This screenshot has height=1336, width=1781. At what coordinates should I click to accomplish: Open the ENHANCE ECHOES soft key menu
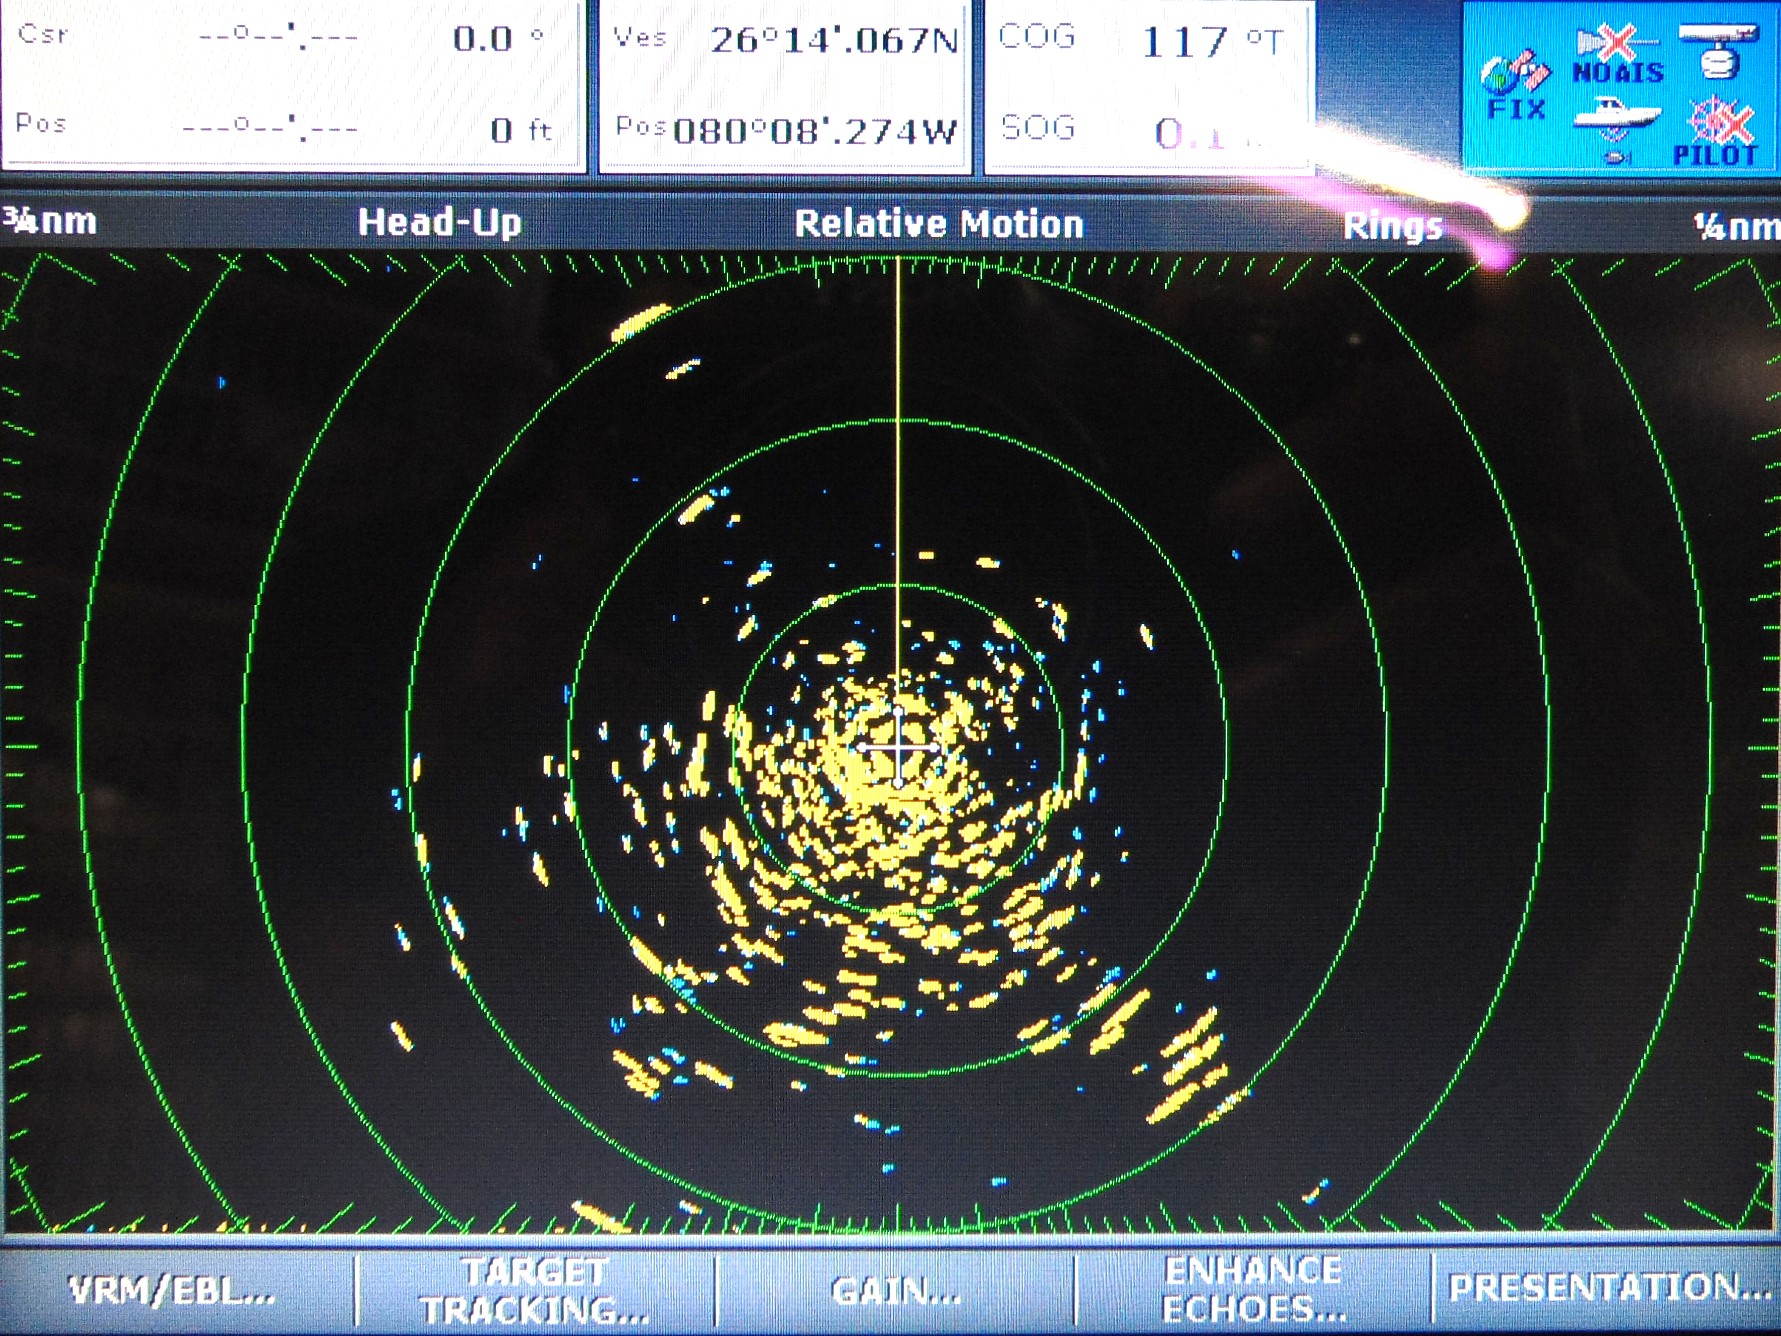[x=1254, y=1291]
